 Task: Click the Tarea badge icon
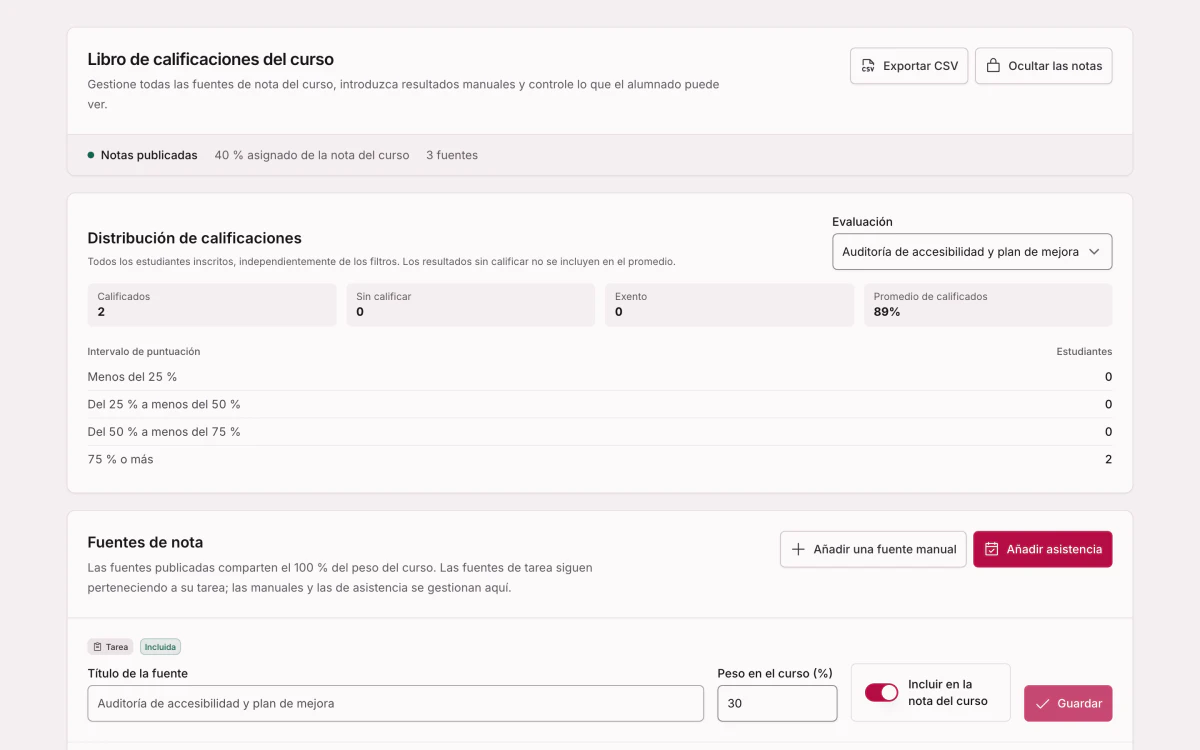point(97,647)
